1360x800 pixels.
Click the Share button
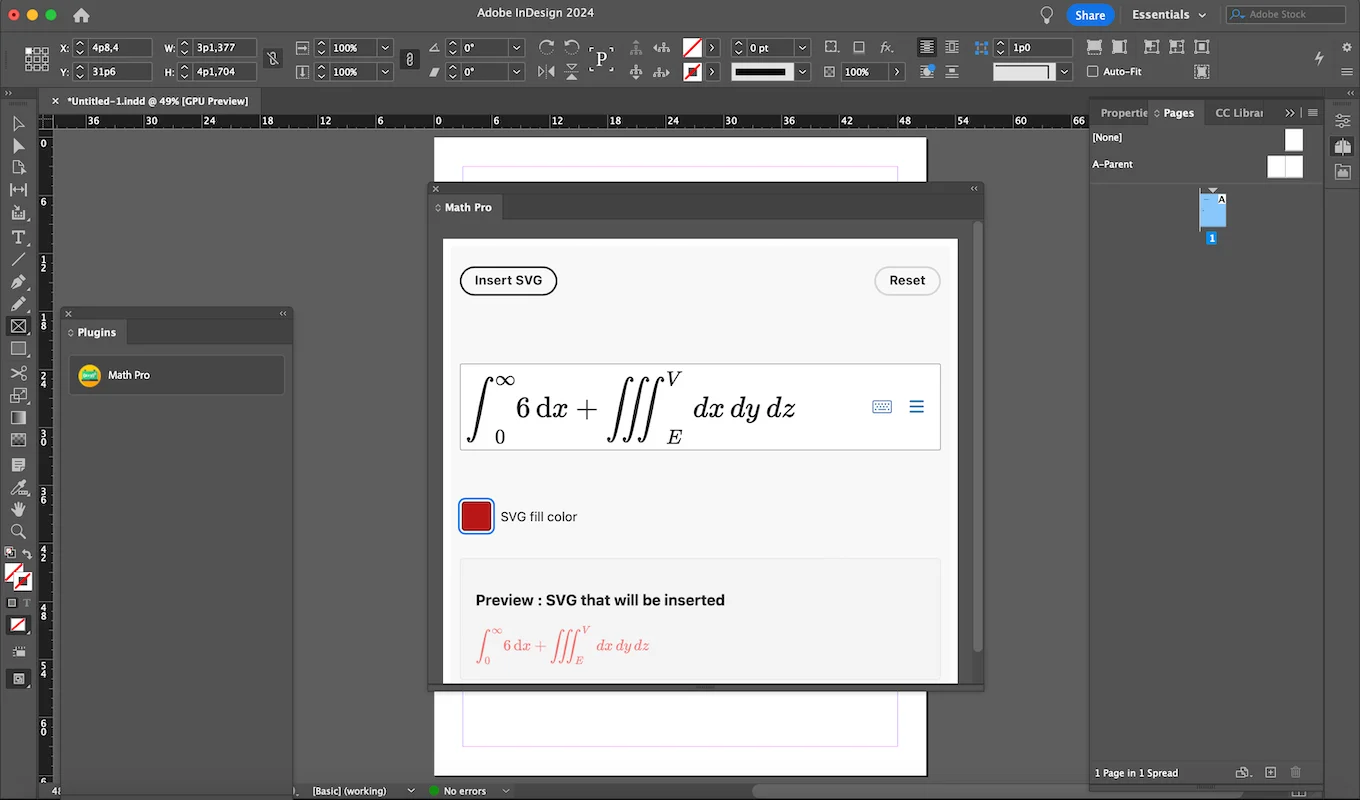pyautogui.click(x=1090, y=15)
